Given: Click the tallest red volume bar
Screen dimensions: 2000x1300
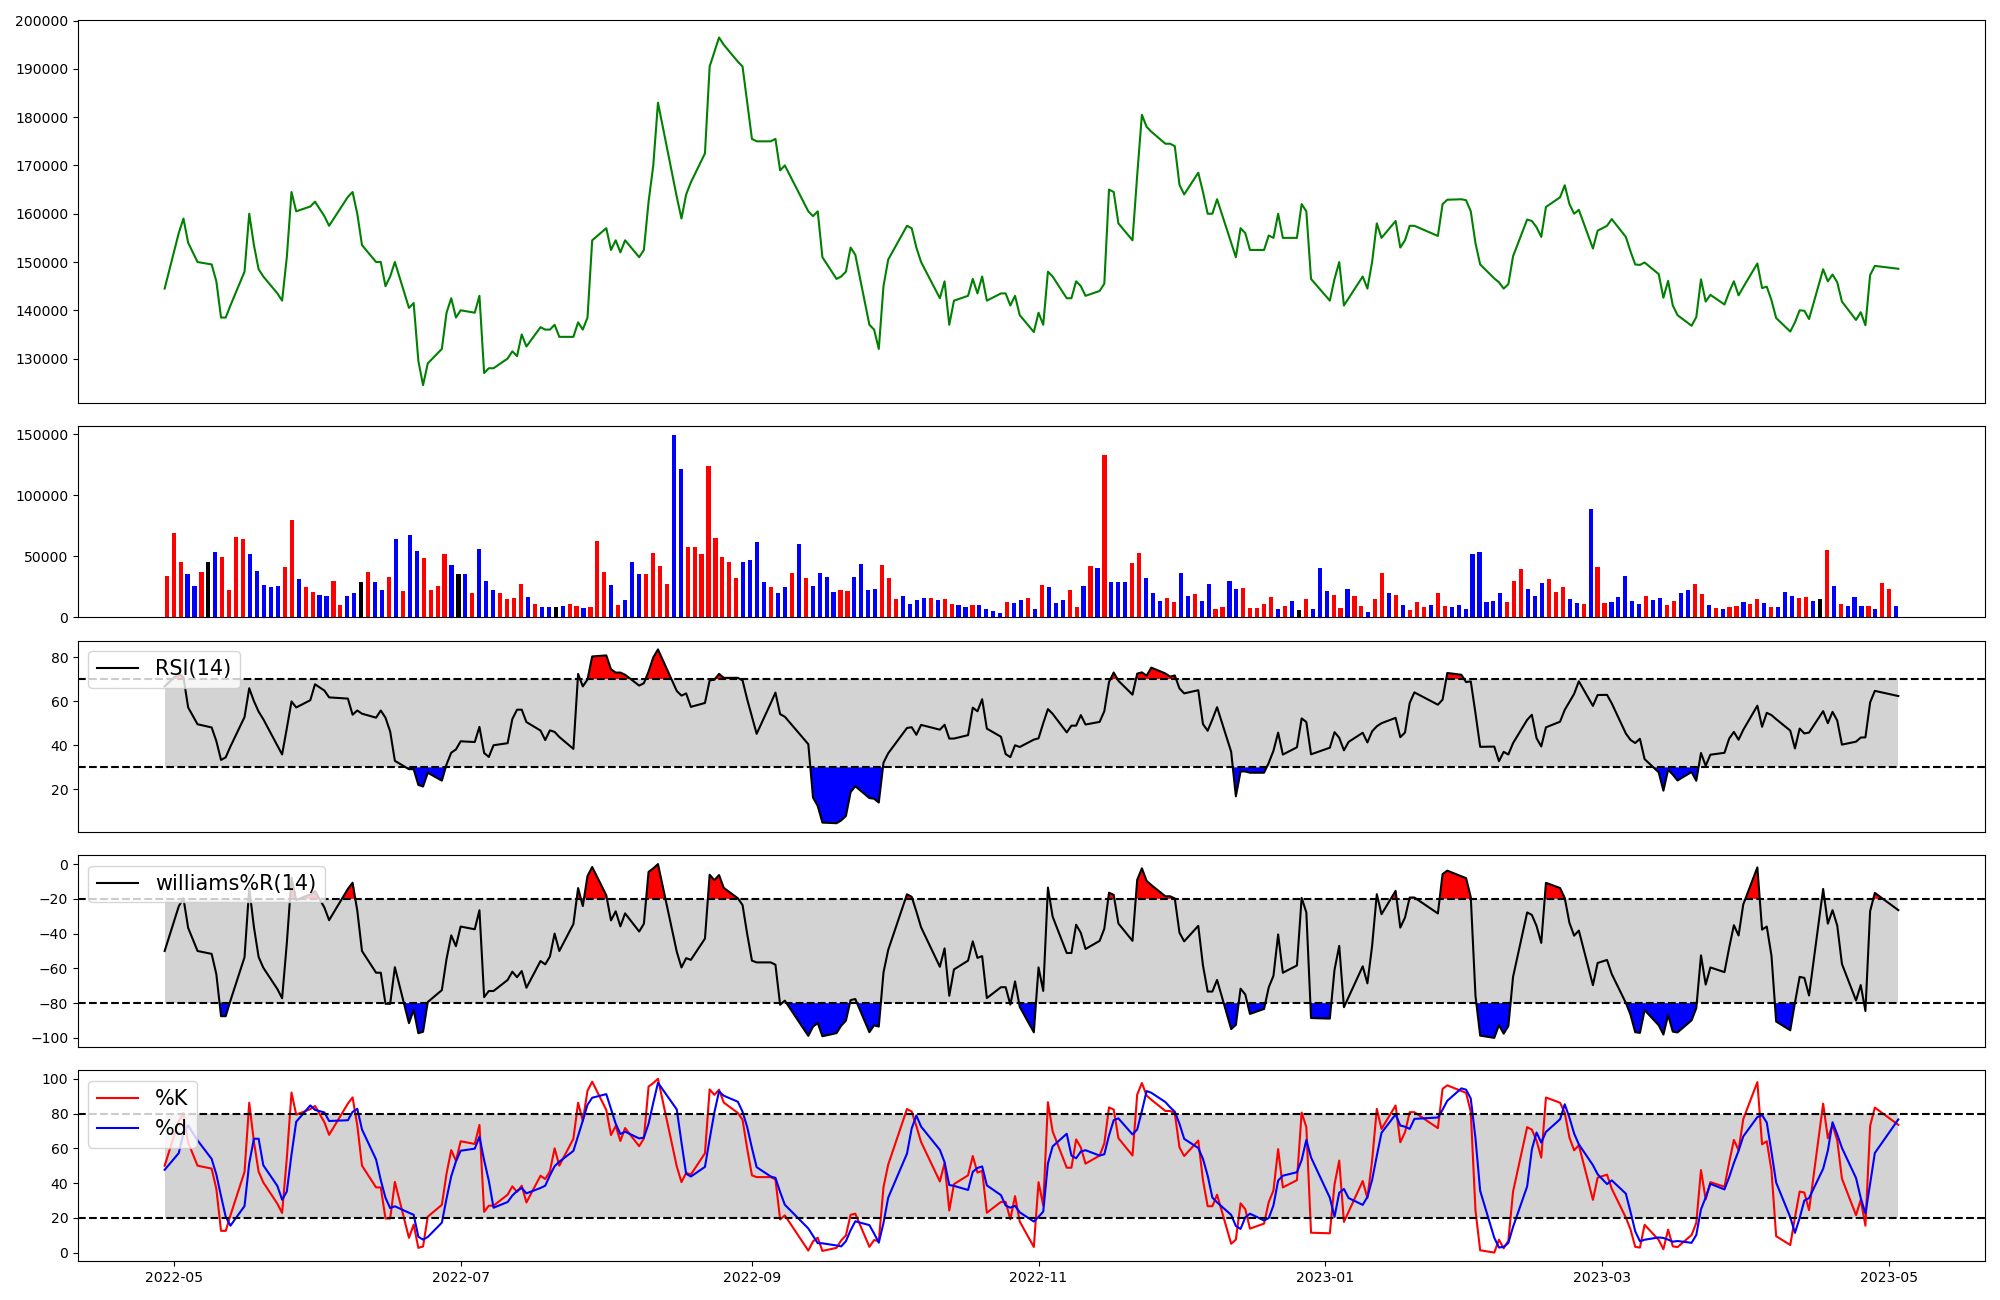Looking at the screenshot, I should pyautogui.click(x=1104, y=536).
